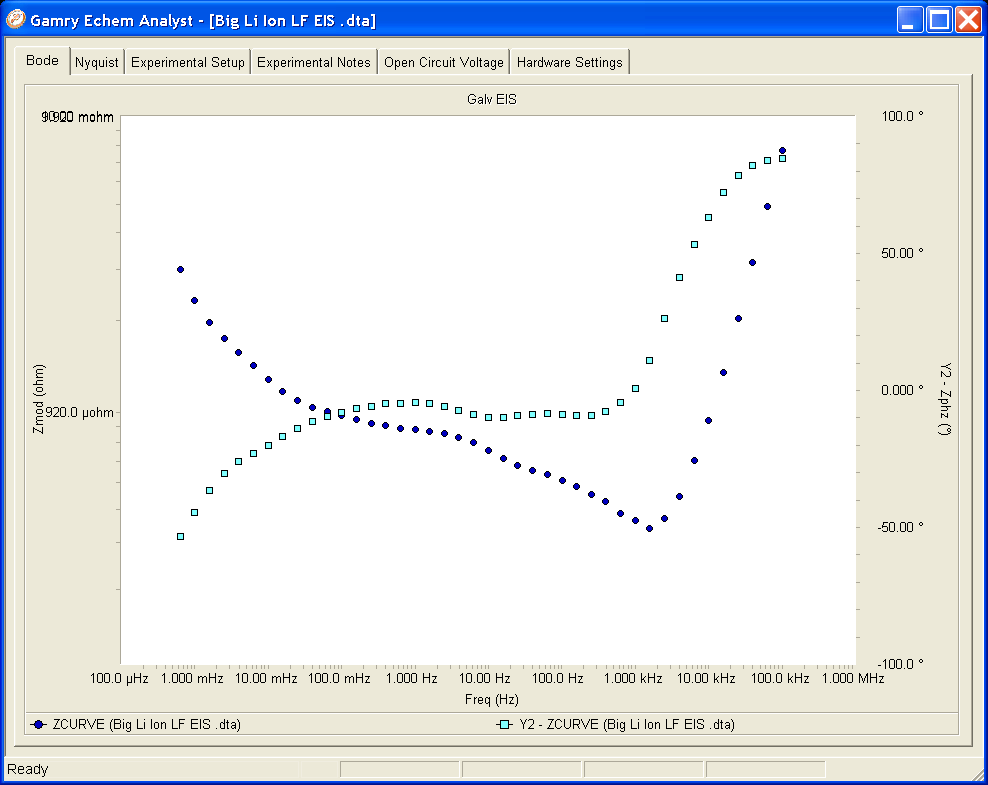Click the Galv EIS chart title
The image size is (988, 785).
(x=491, y=99)
